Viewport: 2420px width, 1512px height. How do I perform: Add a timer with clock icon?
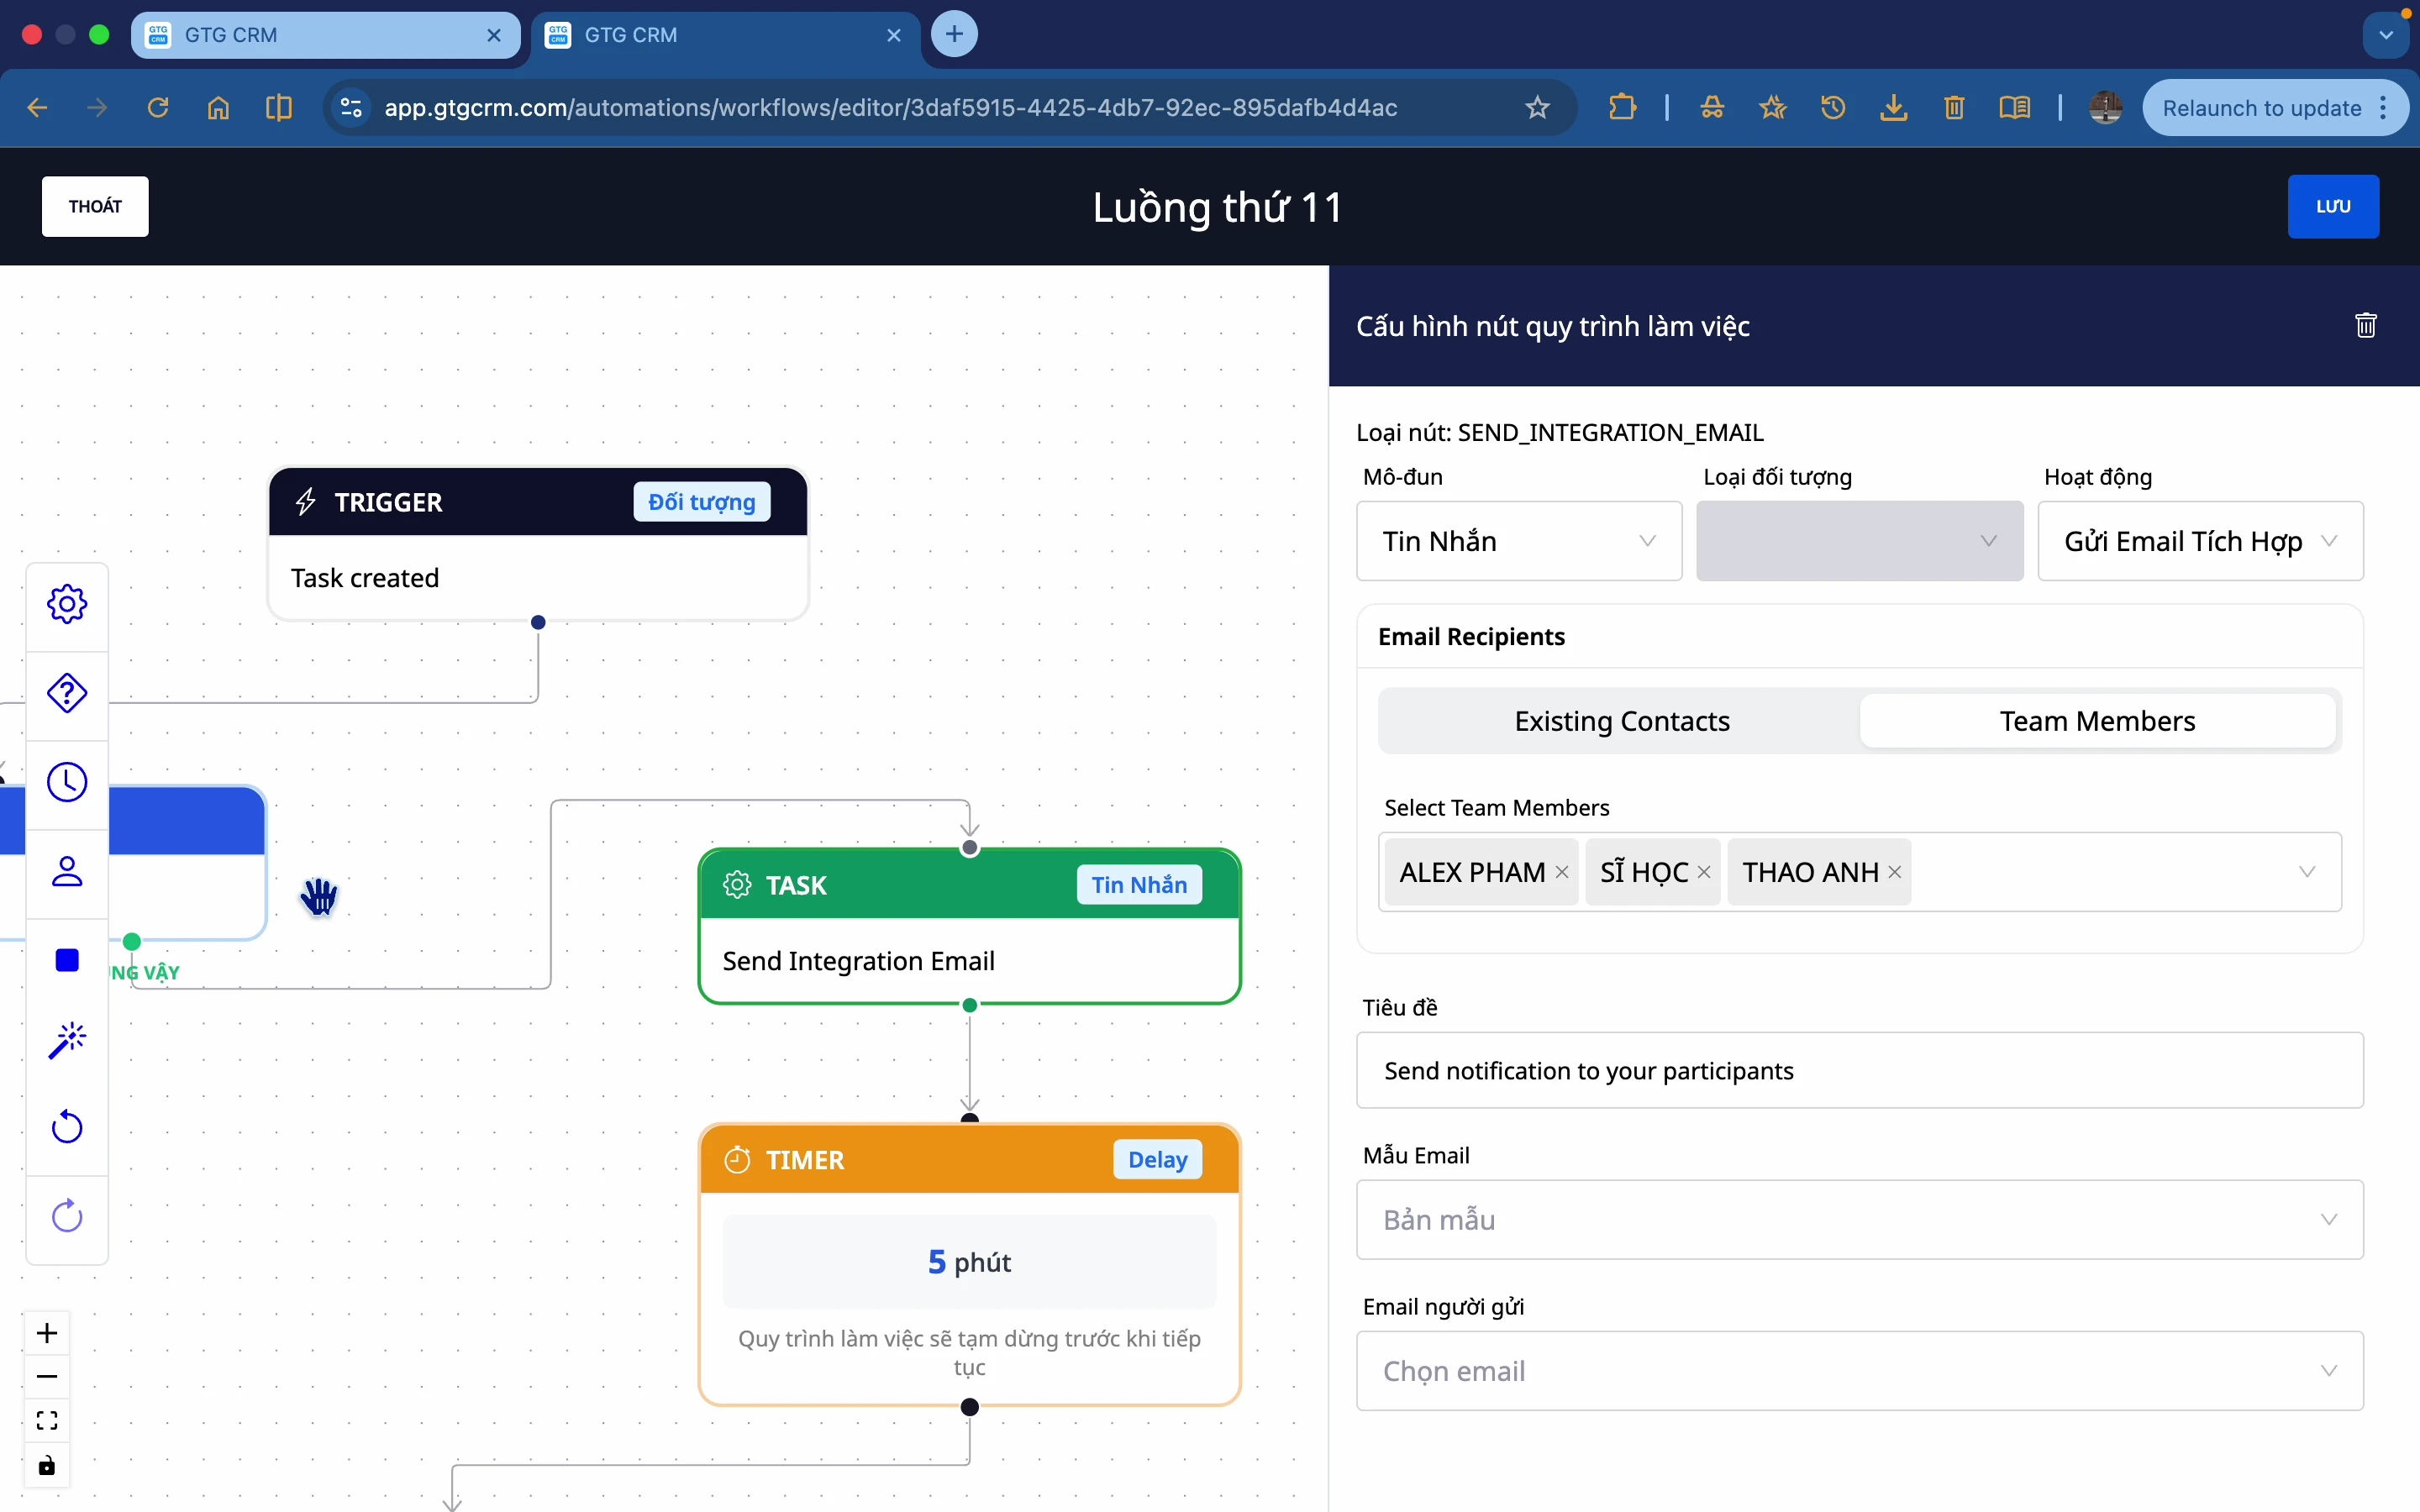coord(67,782)
